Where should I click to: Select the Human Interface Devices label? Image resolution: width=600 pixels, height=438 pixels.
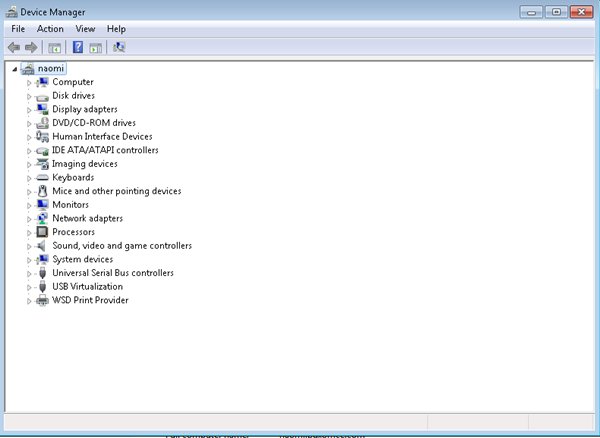pyautogui.click(x=102, y=137)
